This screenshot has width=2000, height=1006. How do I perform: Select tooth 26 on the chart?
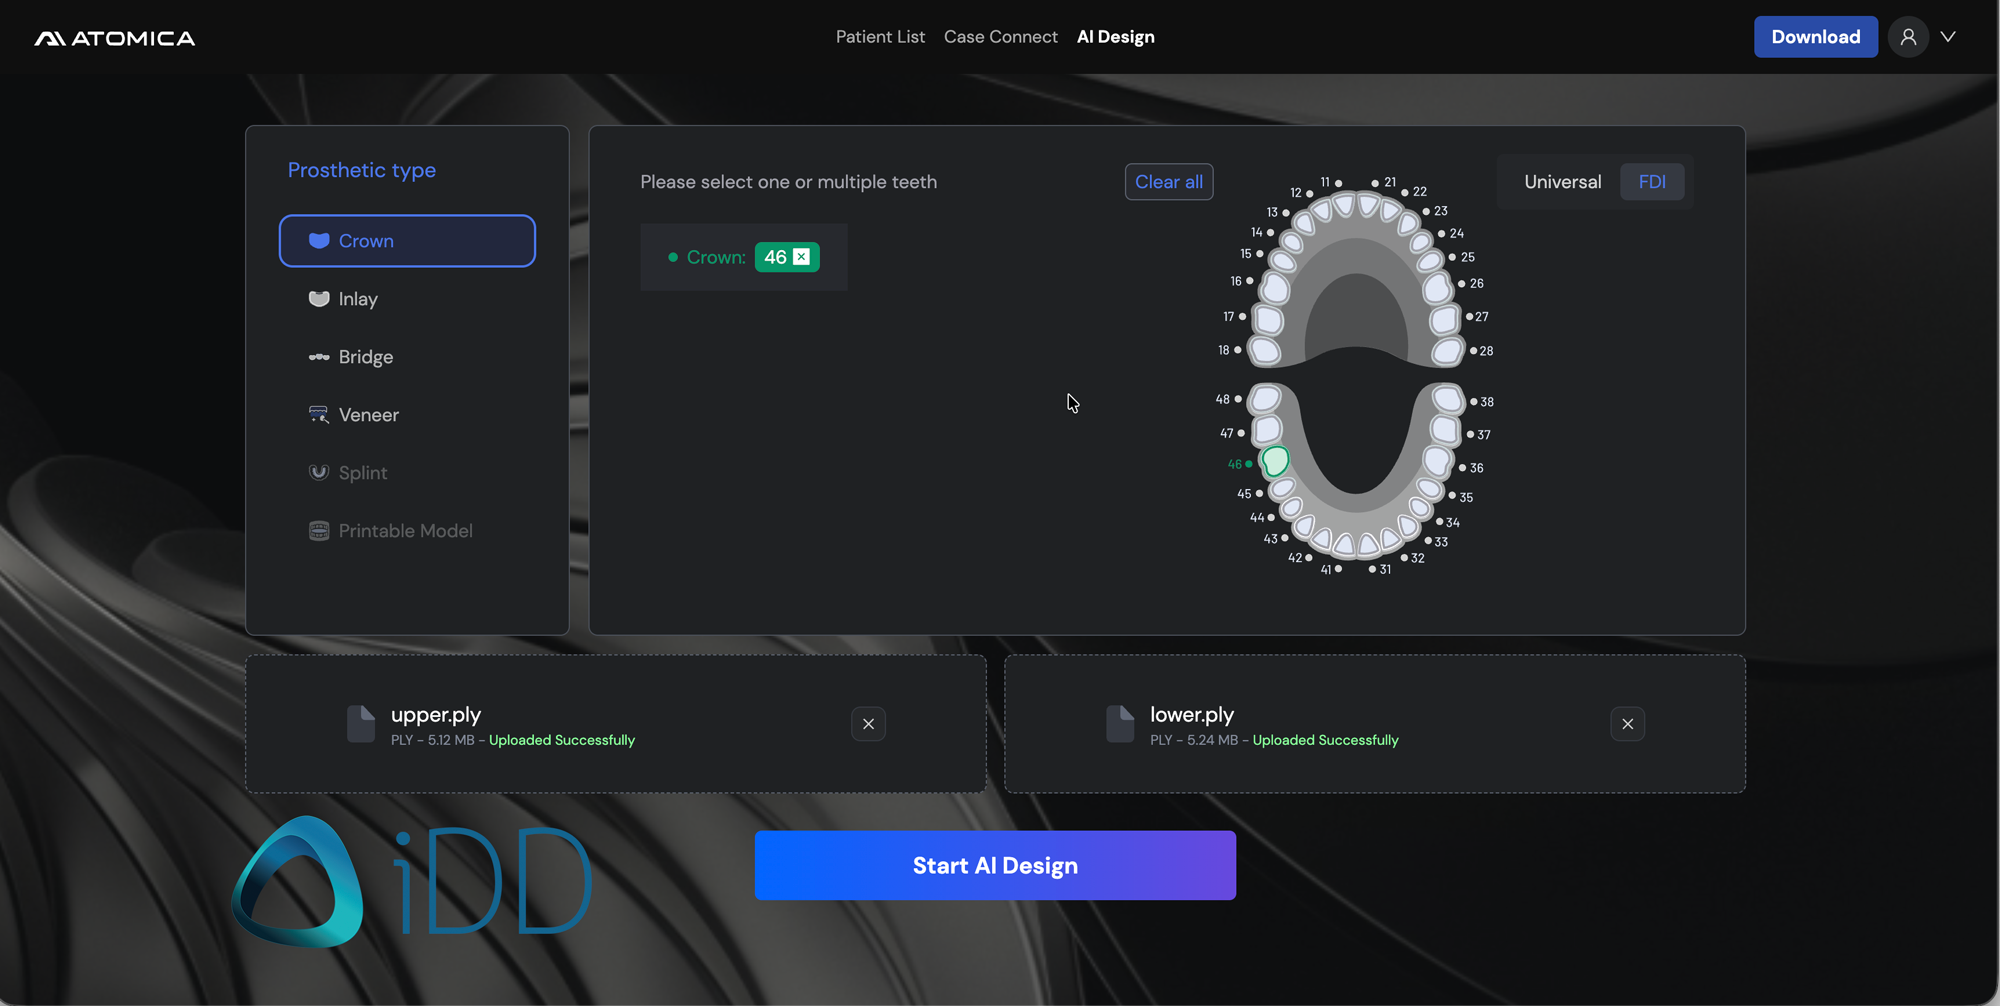click(x=1437, y=288)
